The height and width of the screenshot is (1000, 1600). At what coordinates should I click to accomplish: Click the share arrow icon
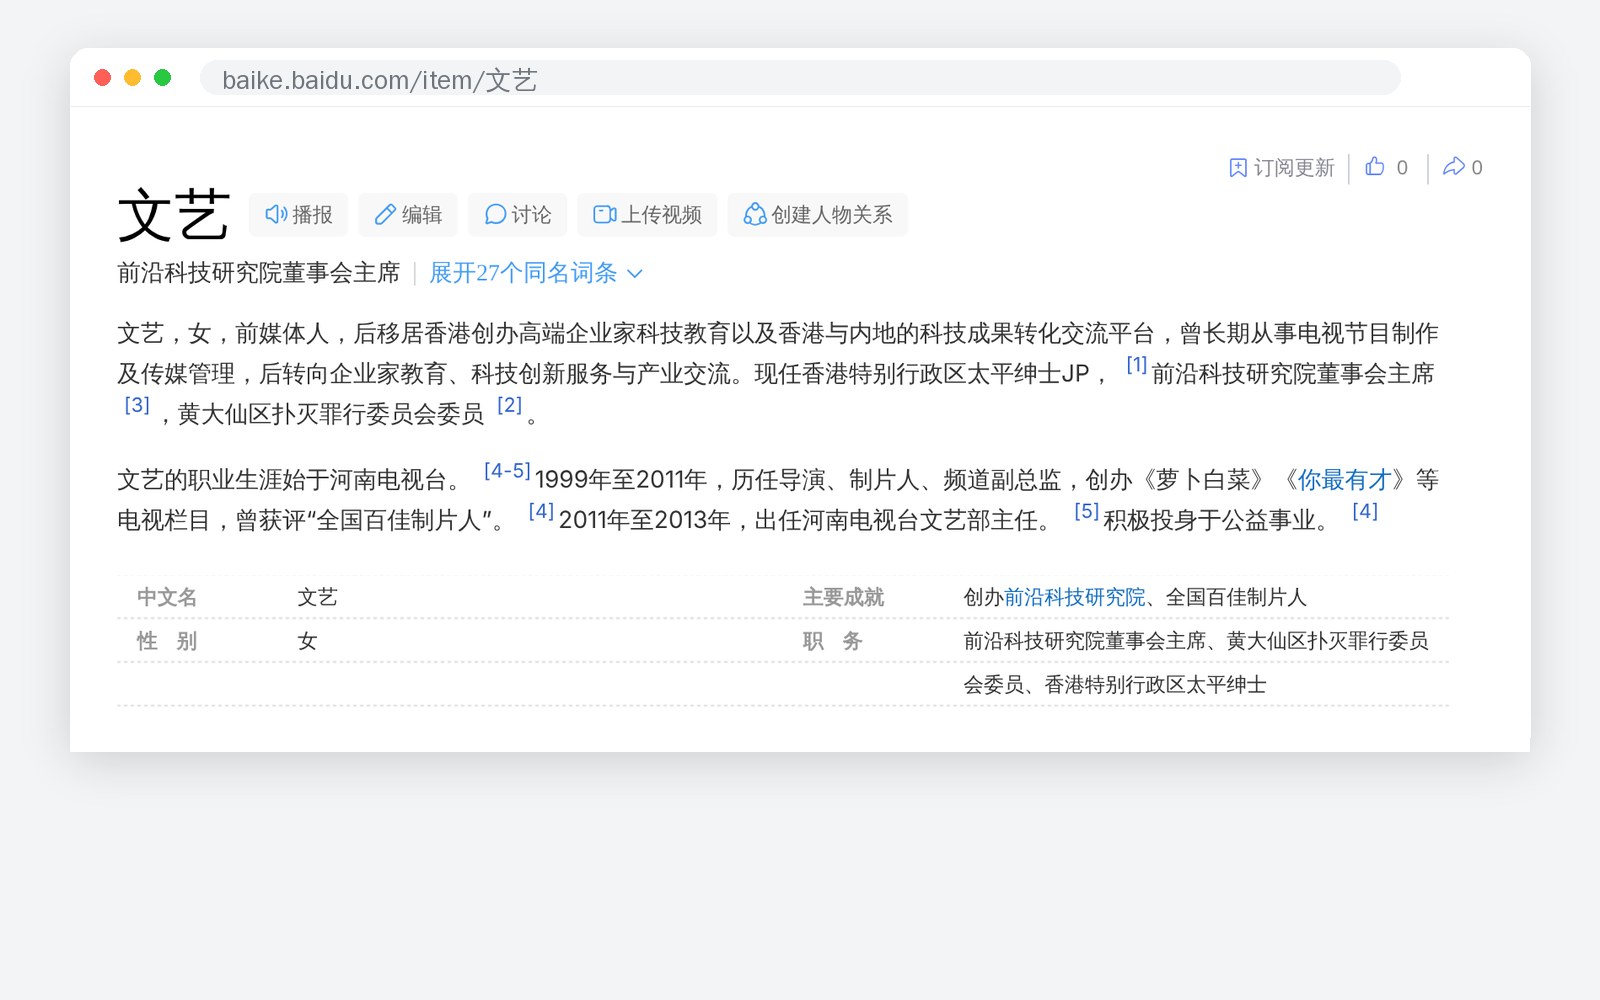pos(1454,167)
